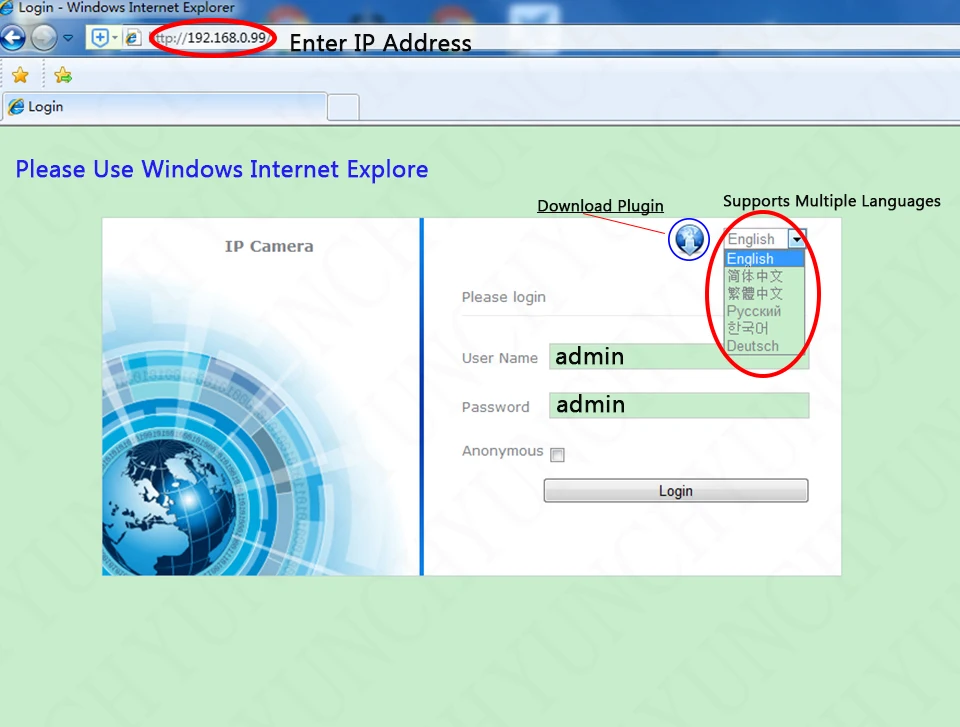This screenshot has height=727, width=960.
Task: Click the IP Camera heading text
Action: coord(269,246)
